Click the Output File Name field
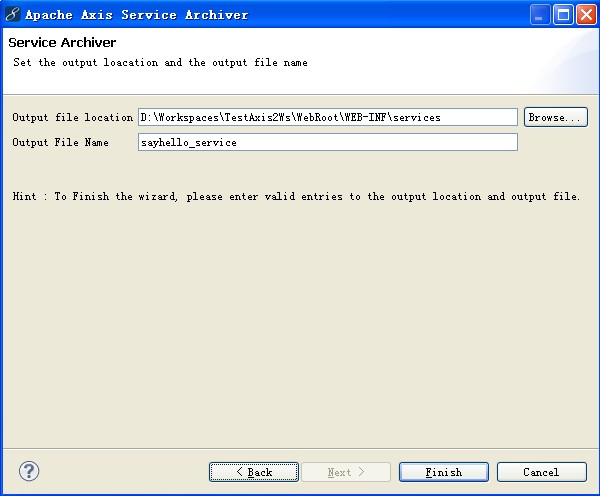 [328, 142]
